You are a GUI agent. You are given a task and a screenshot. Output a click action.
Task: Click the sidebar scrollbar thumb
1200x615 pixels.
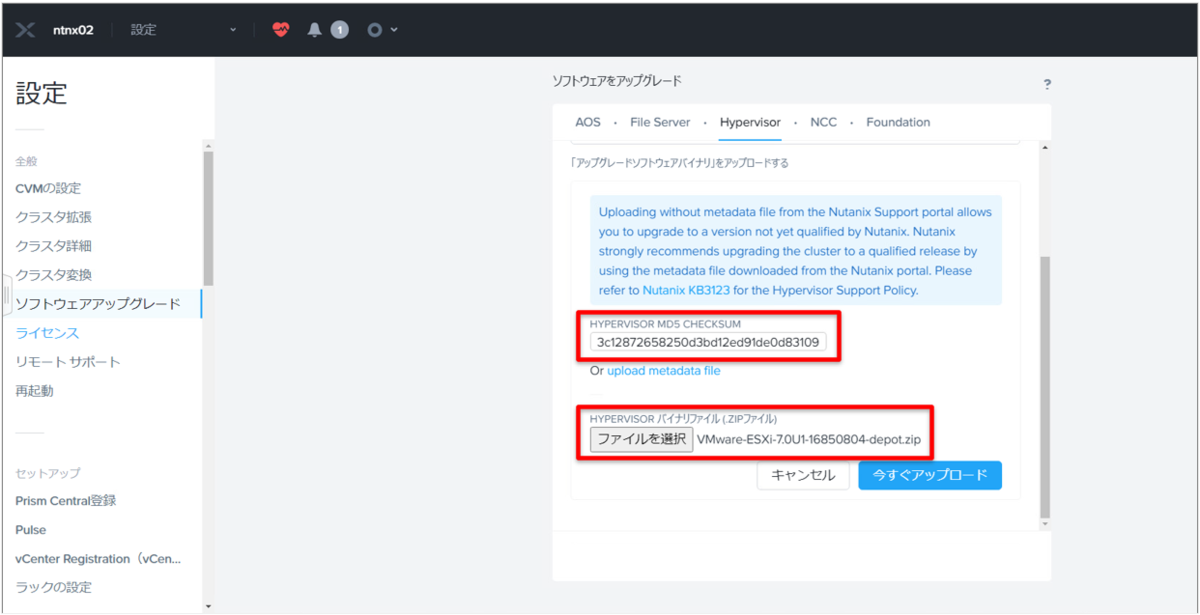coord(208,218)
